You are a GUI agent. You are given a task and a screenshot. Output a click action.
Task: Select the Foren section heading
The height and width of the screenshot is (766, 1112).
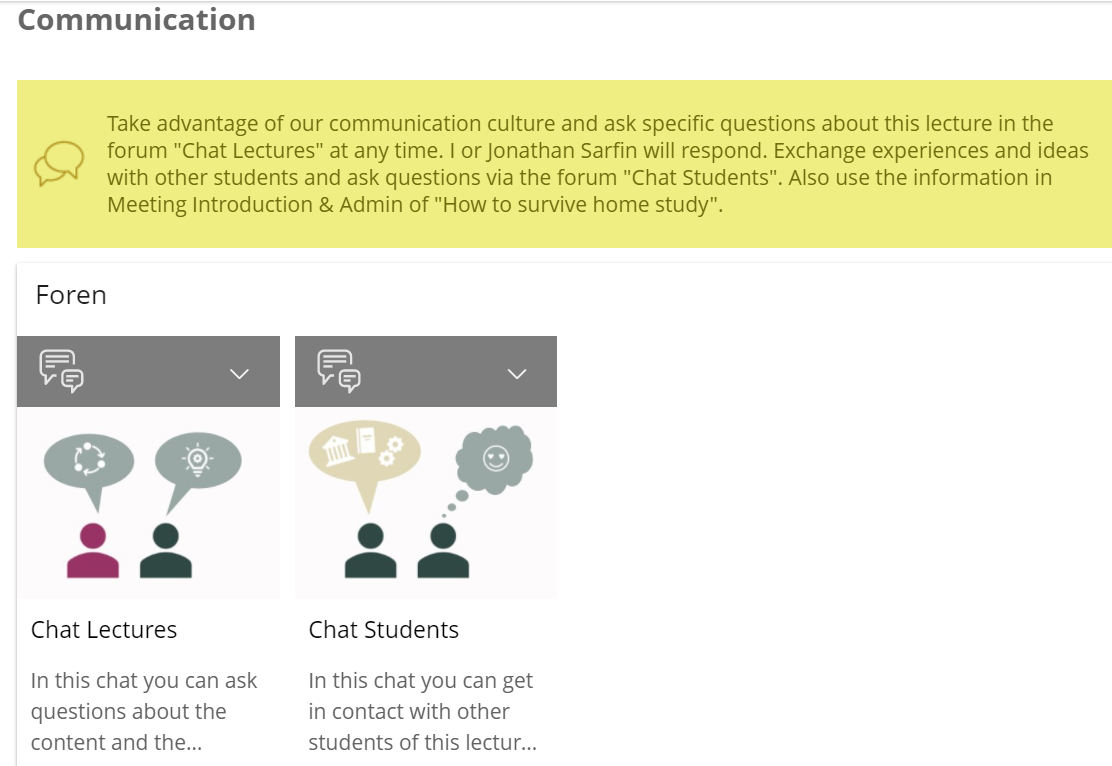click(x=71, y=295)
